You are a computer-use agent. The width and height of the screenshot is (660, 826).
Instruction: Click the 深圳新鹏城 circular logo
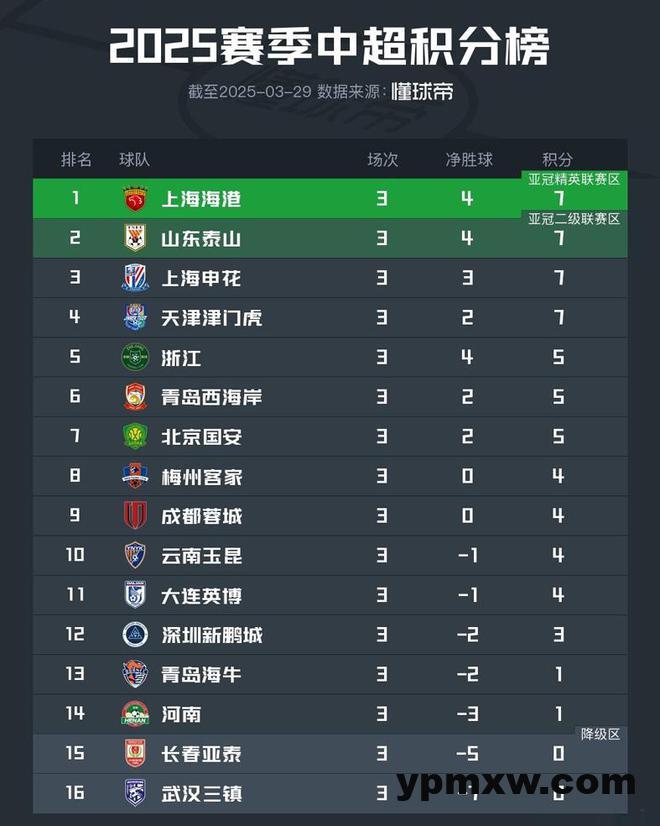pyautogui.click(x=135, y=634)
